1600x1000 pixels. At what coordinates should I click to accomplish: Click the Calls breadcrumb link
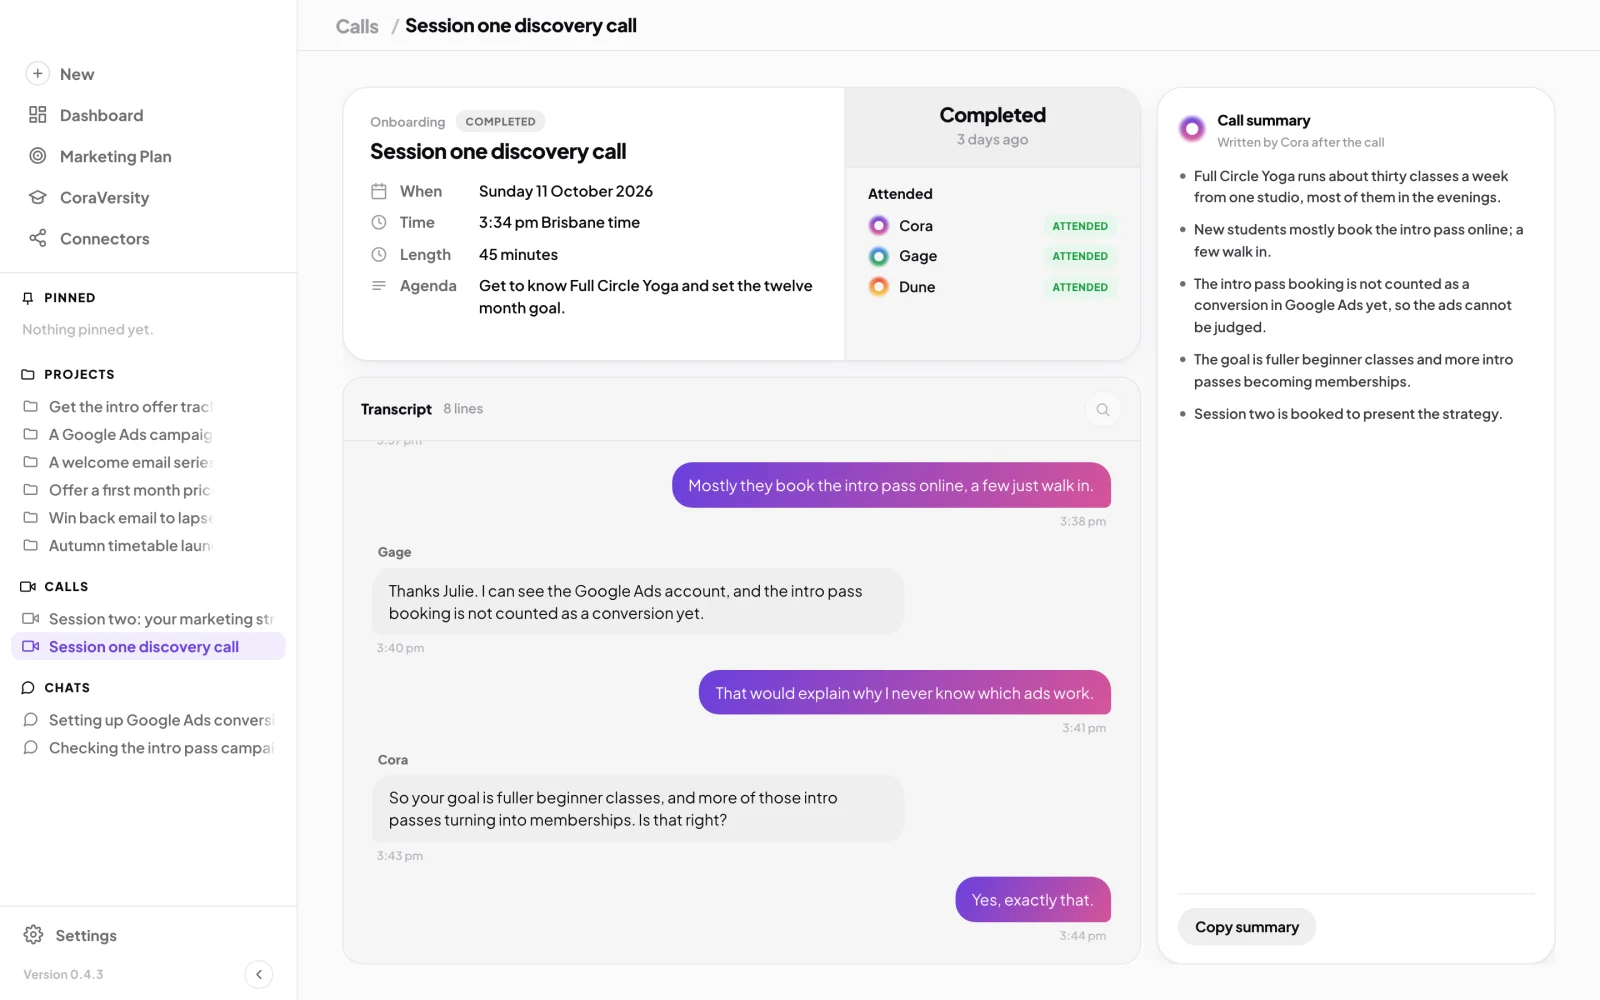click(357, 26)
